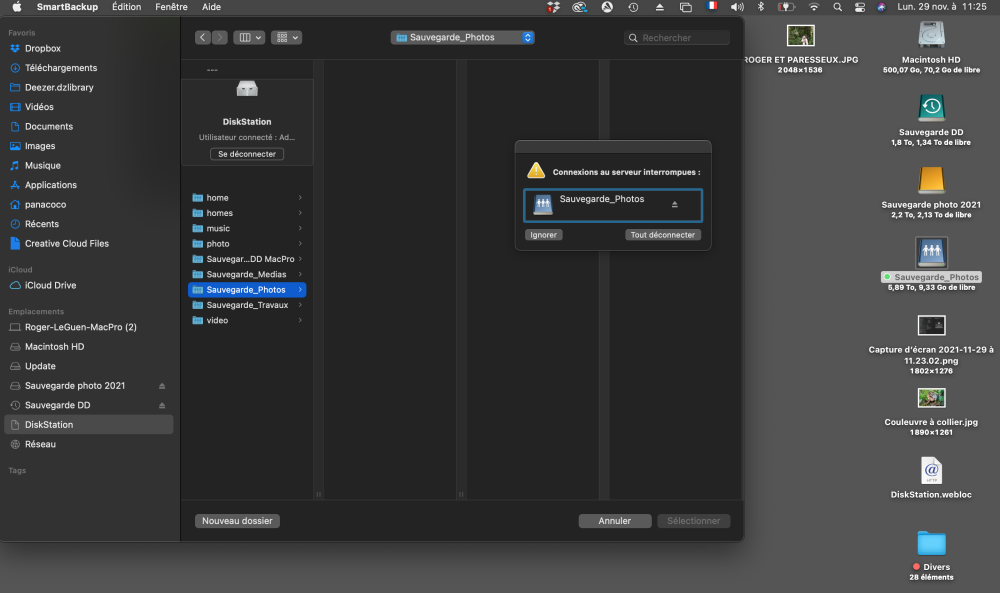Viewport: 1000px width, 593px height.
Task: Select Musique in the sidebar
Action: pyautogui.click(x=89, y=165)
